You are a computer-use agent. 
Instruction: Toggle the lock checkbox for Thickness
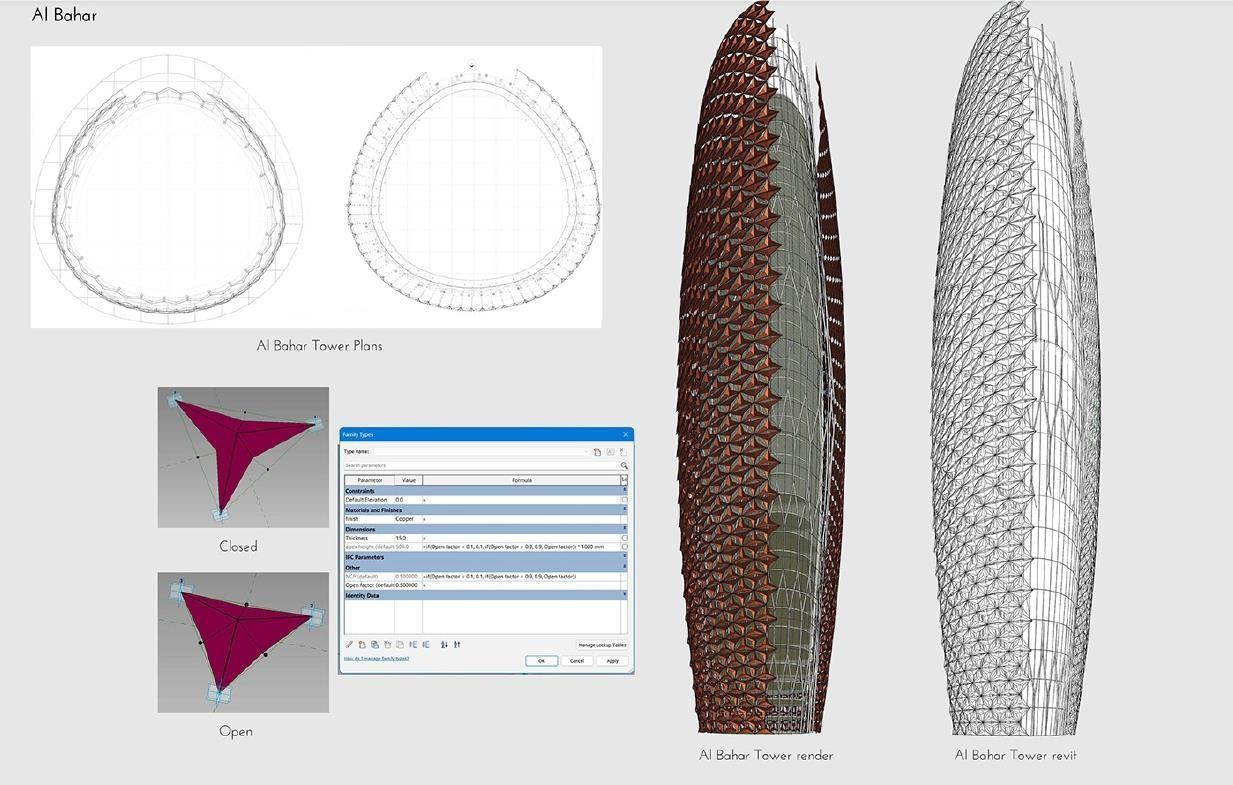pos(624,538)
